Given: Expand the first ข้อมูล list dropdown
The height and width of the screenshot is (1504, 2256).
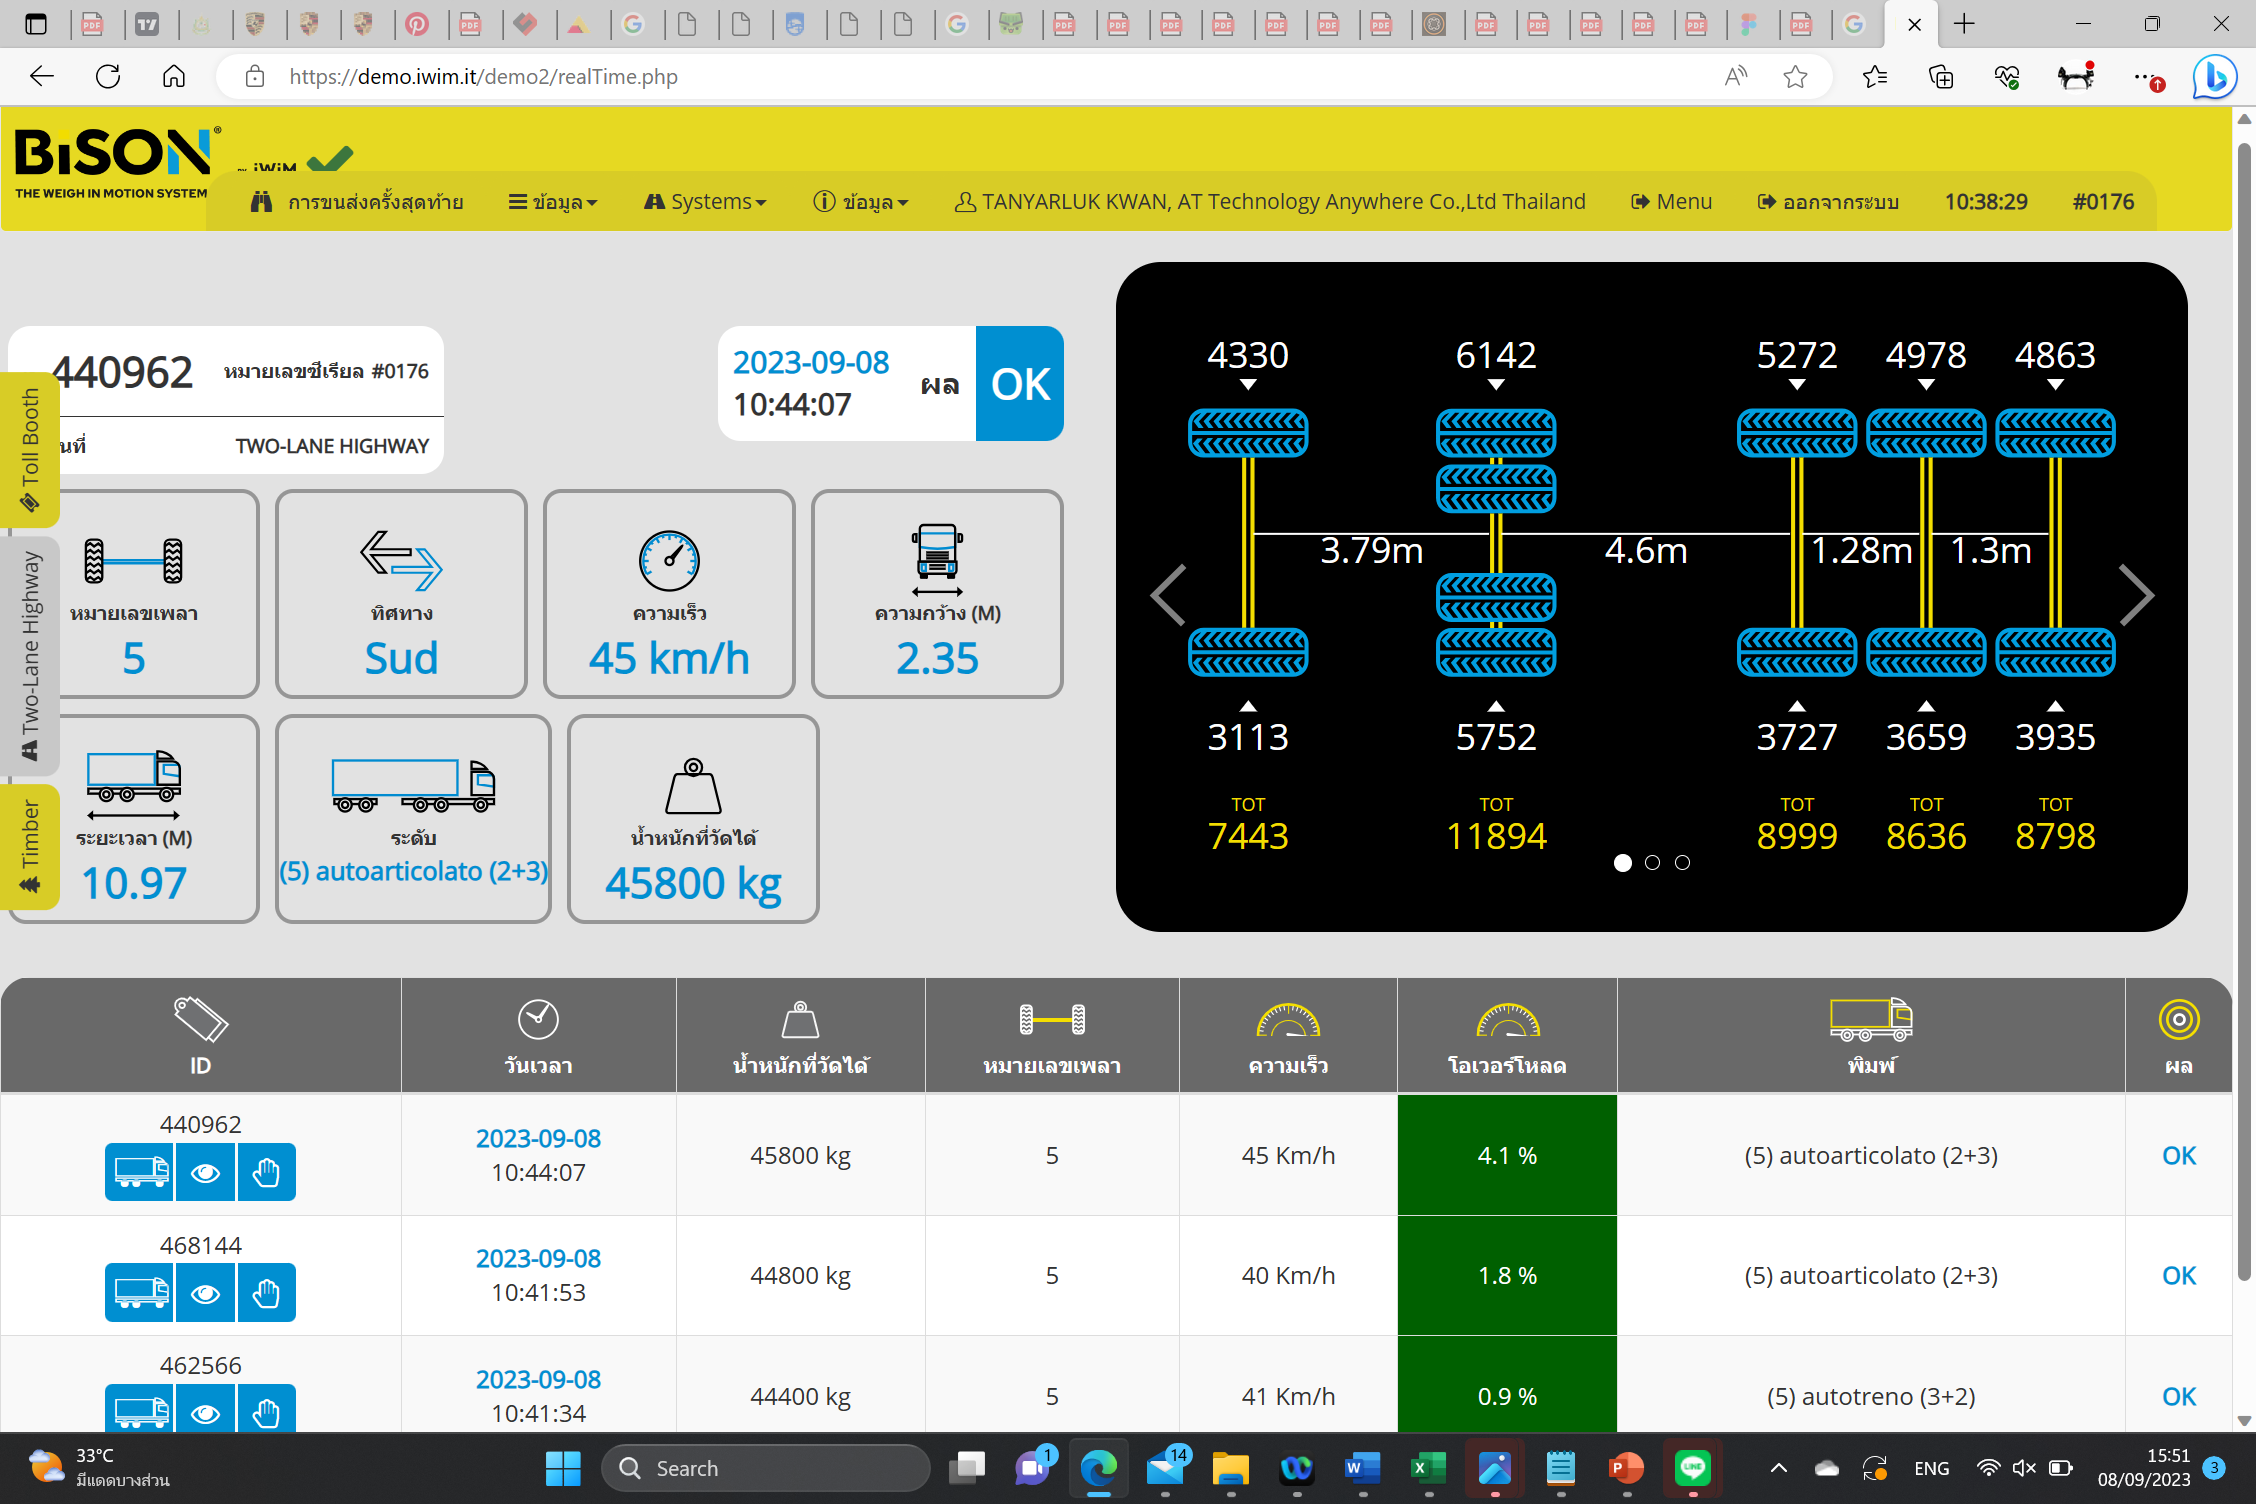Looking at the screenshot, I should [553, 202].
